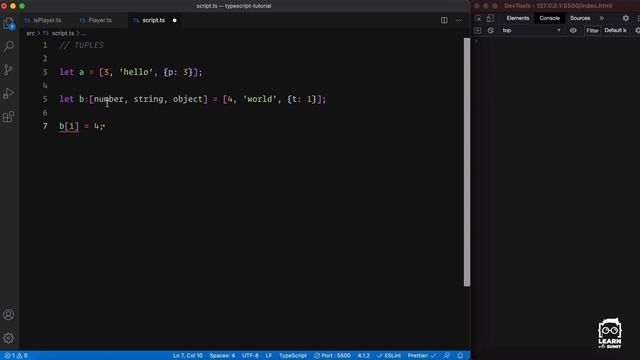Image resolution: width=640 pixels, height=360 pixels.
Task: Switch to the Player.ts tab
Action: pyautogui.click(x=96, y=20)
